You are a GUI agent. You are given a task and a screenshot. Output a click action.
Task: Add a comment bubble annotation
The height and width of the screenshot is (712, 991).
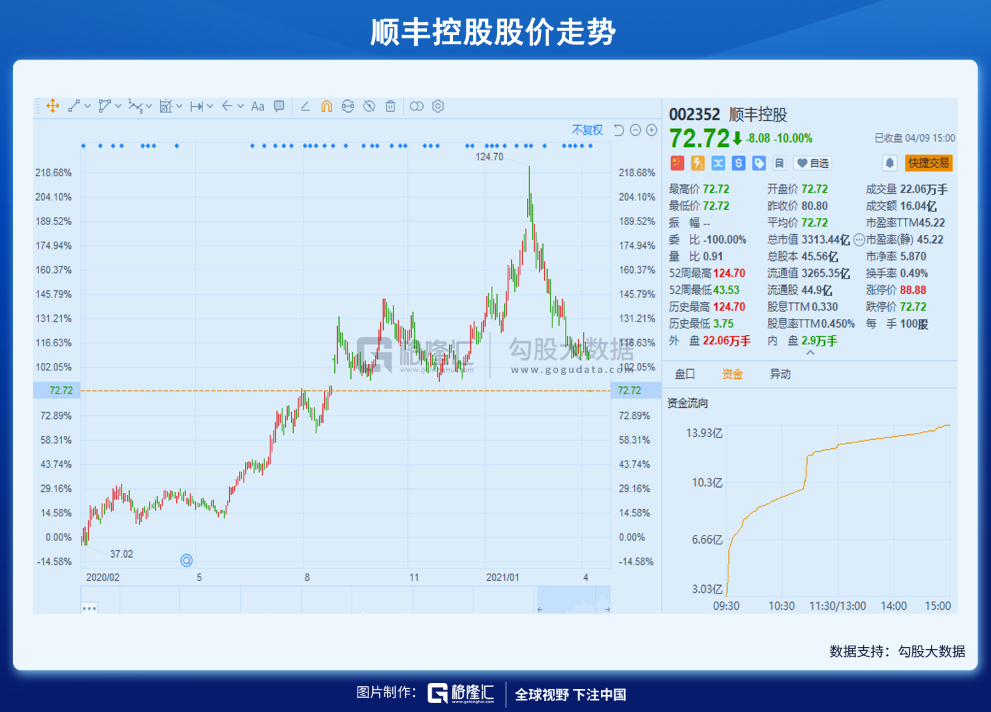[x=279, y=106]
